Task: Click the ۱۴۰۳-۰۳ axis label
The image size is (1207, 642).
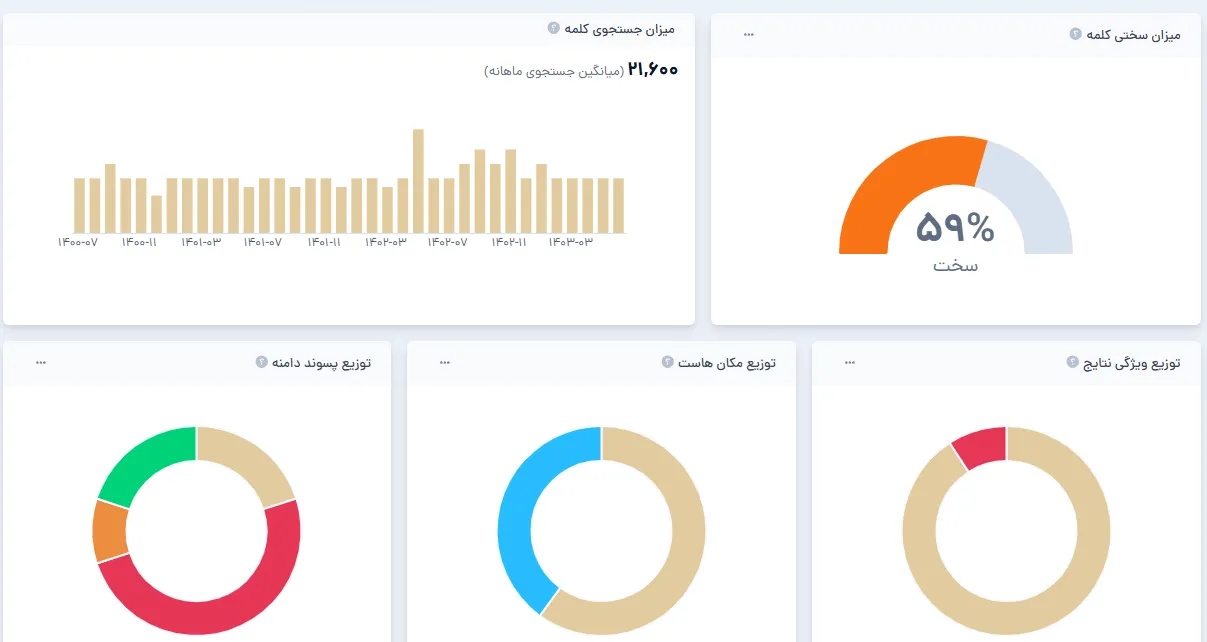Action: click(570, 242)
